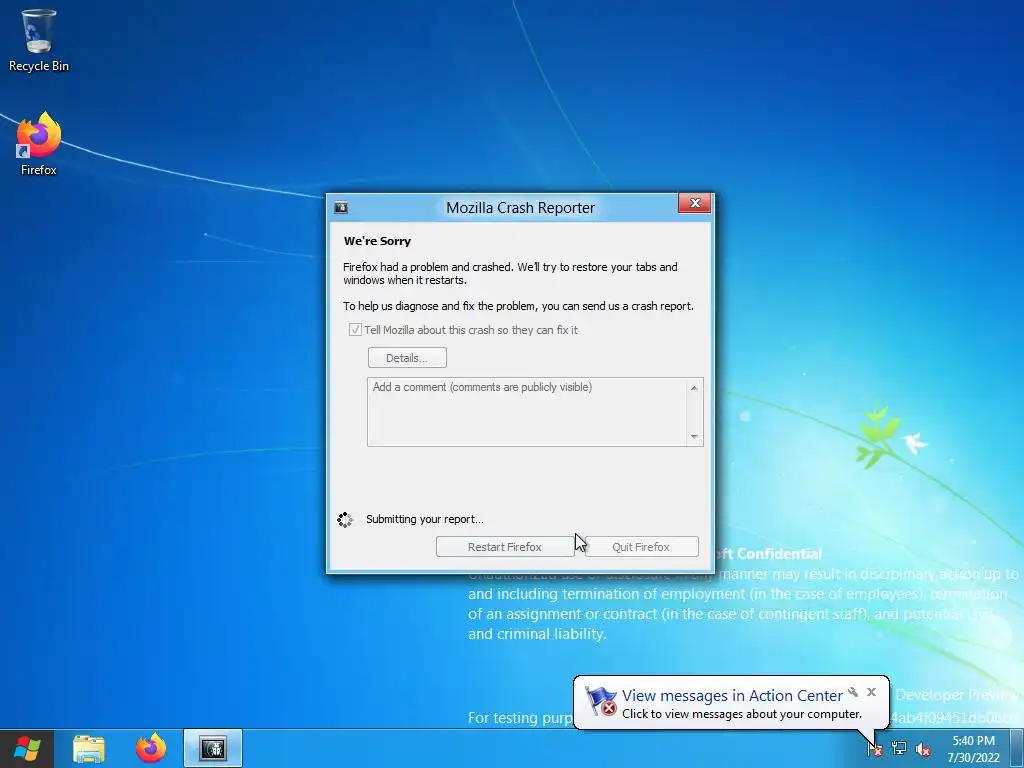This screenshot has width=1024, height=768.
Task: Click the submitting spinner icon
Action: click(345, 519)
